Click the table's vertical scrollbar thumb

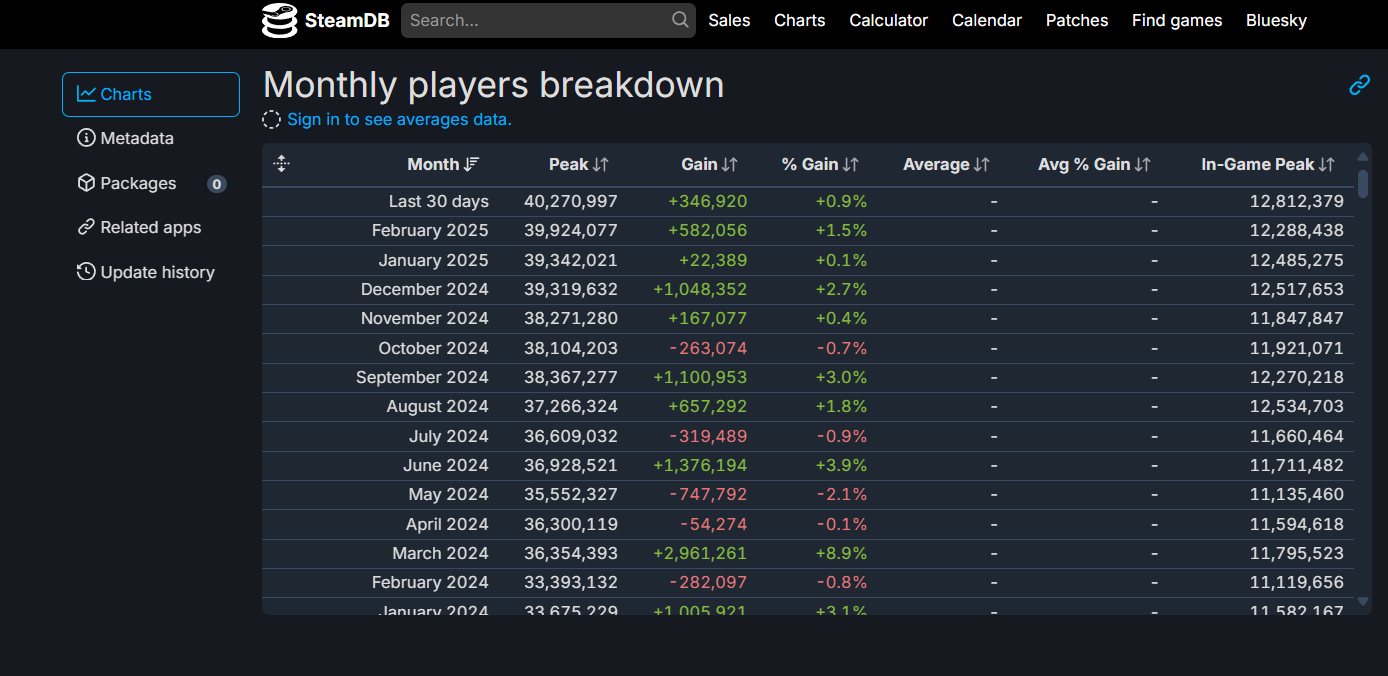pyautogui.click(x=1362, y=184)
